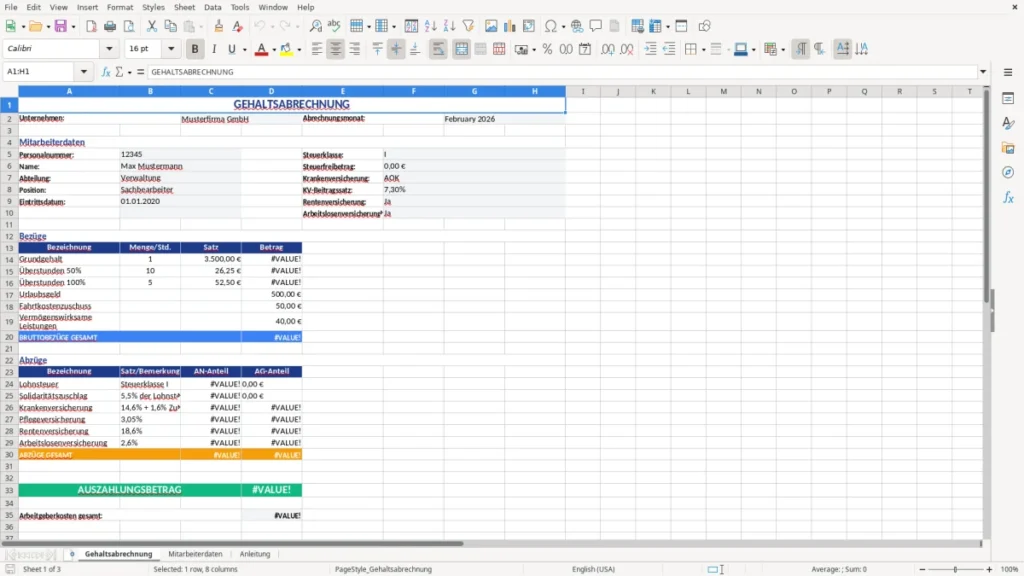This screenshot has height=576, width=1024.
Task: Open background color dropdown arrow
Action: pyautogui.click(x=299, y=50)
